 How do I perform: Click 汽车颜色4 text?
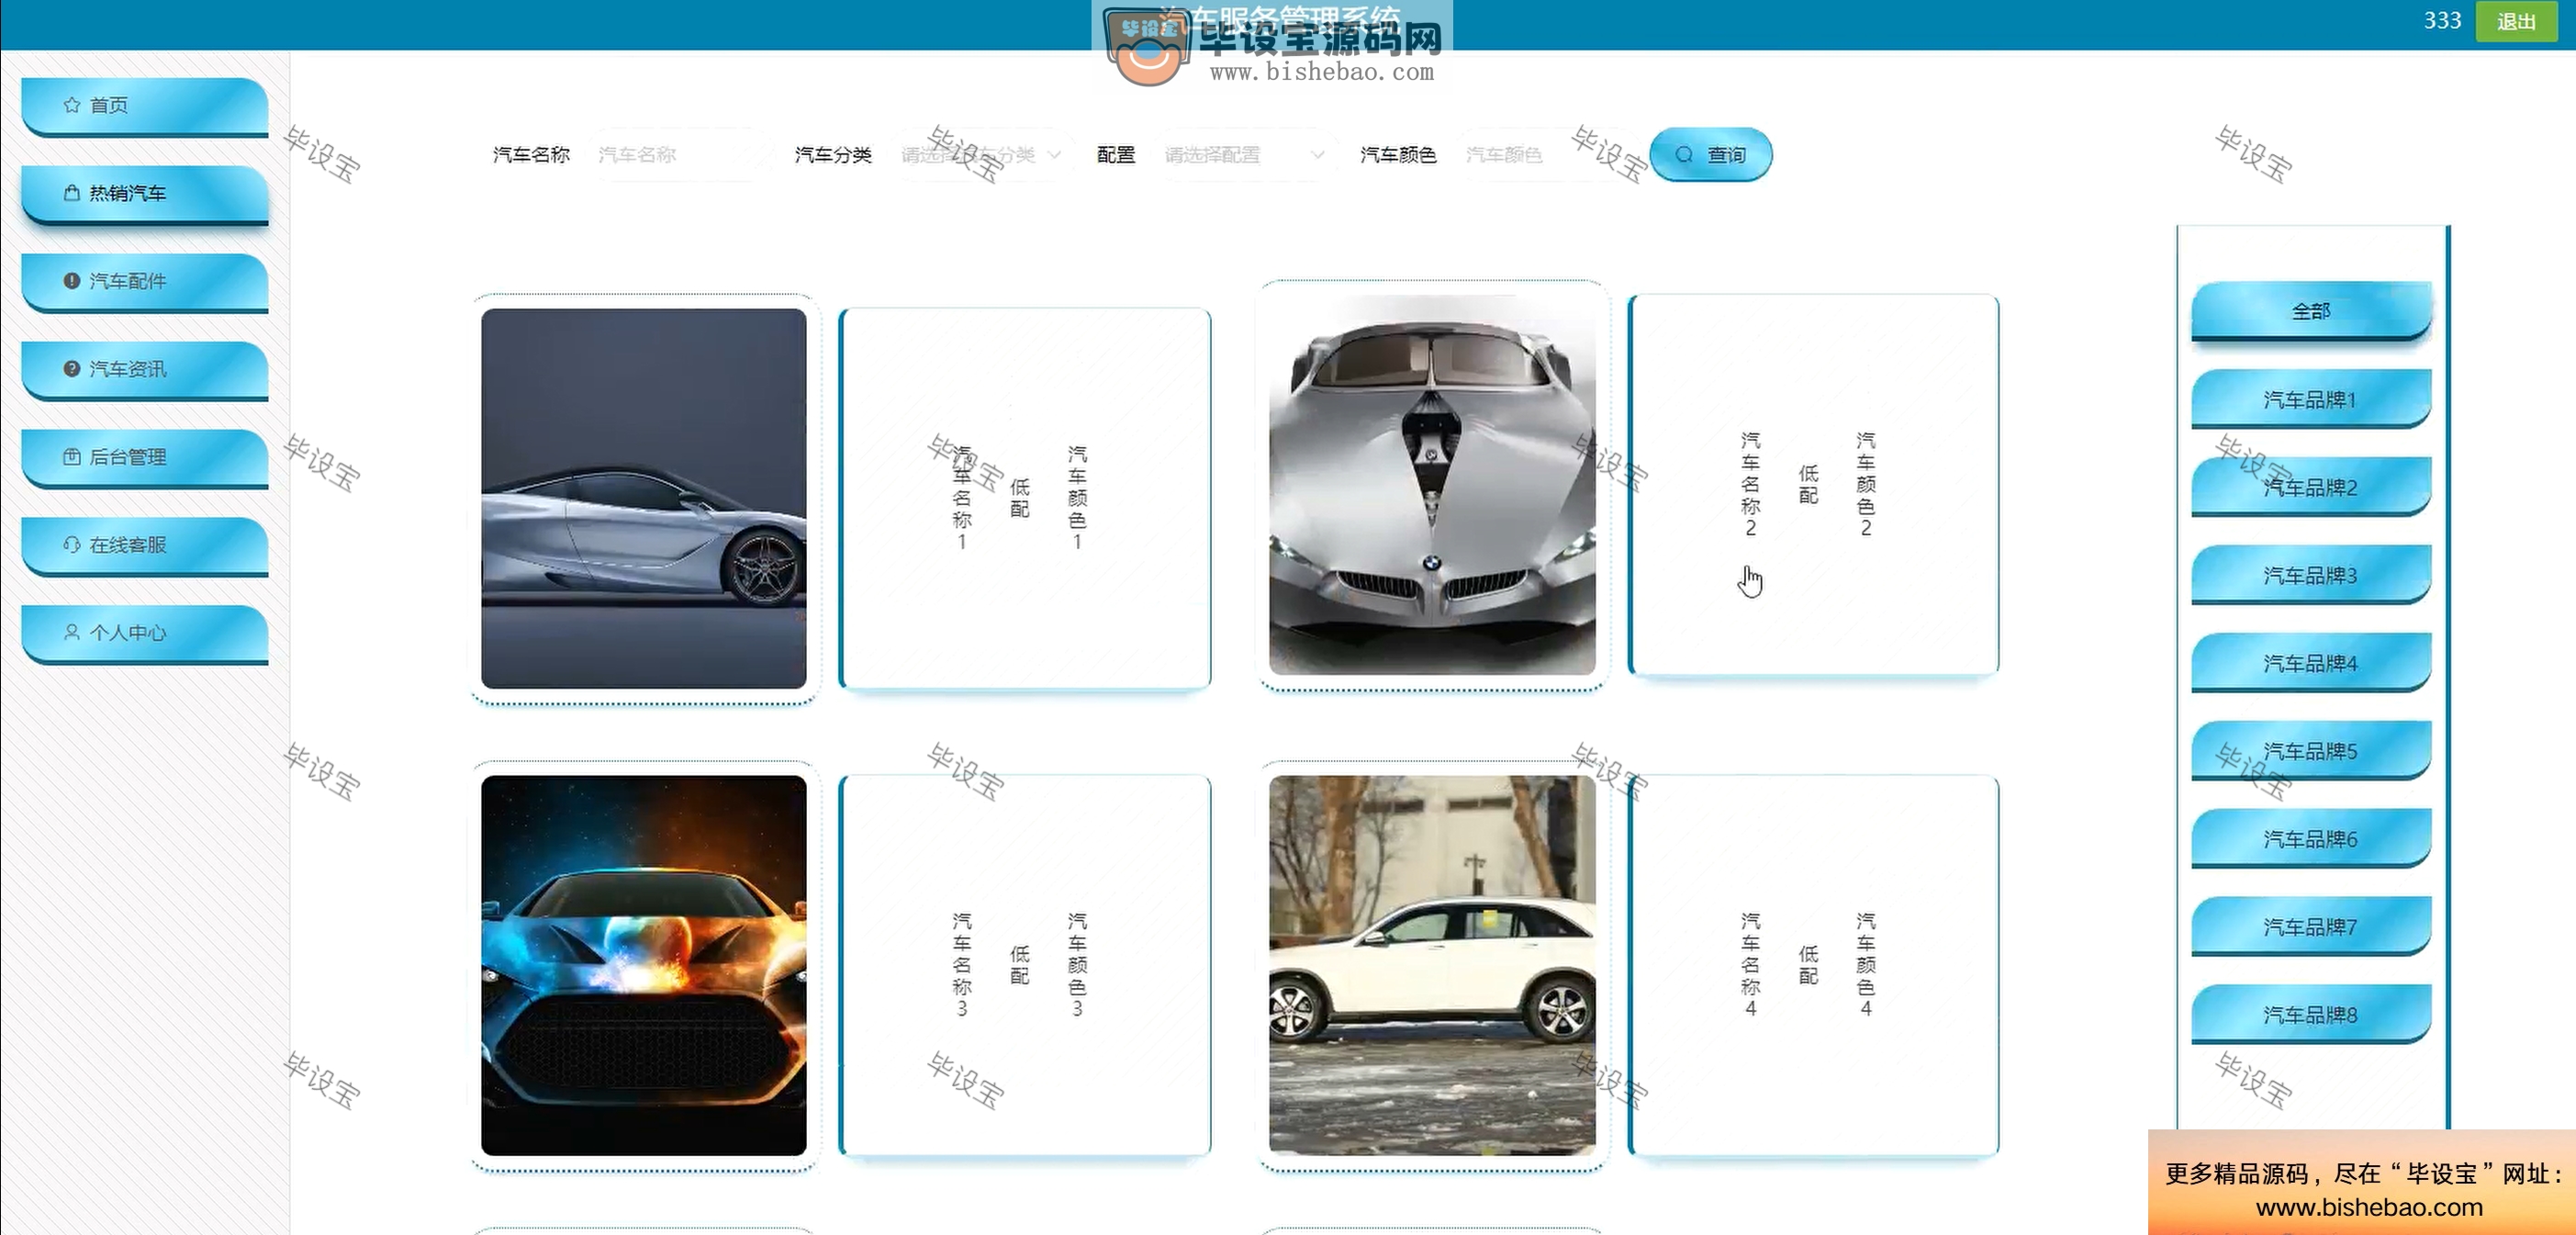1866,965
